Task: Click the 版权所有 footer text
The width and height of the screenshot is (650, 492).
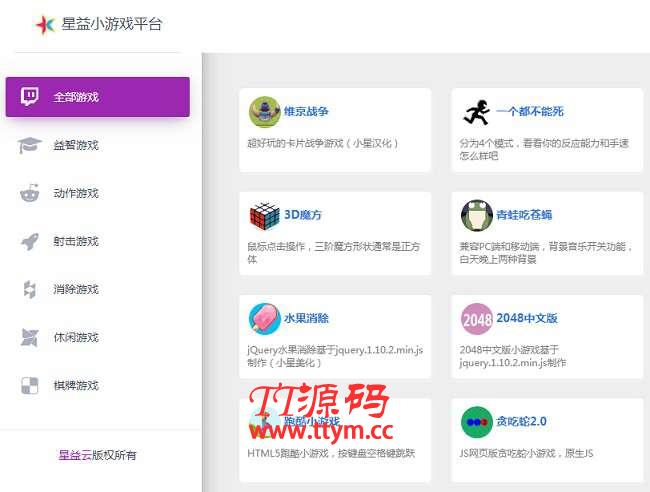Action: 114,455
